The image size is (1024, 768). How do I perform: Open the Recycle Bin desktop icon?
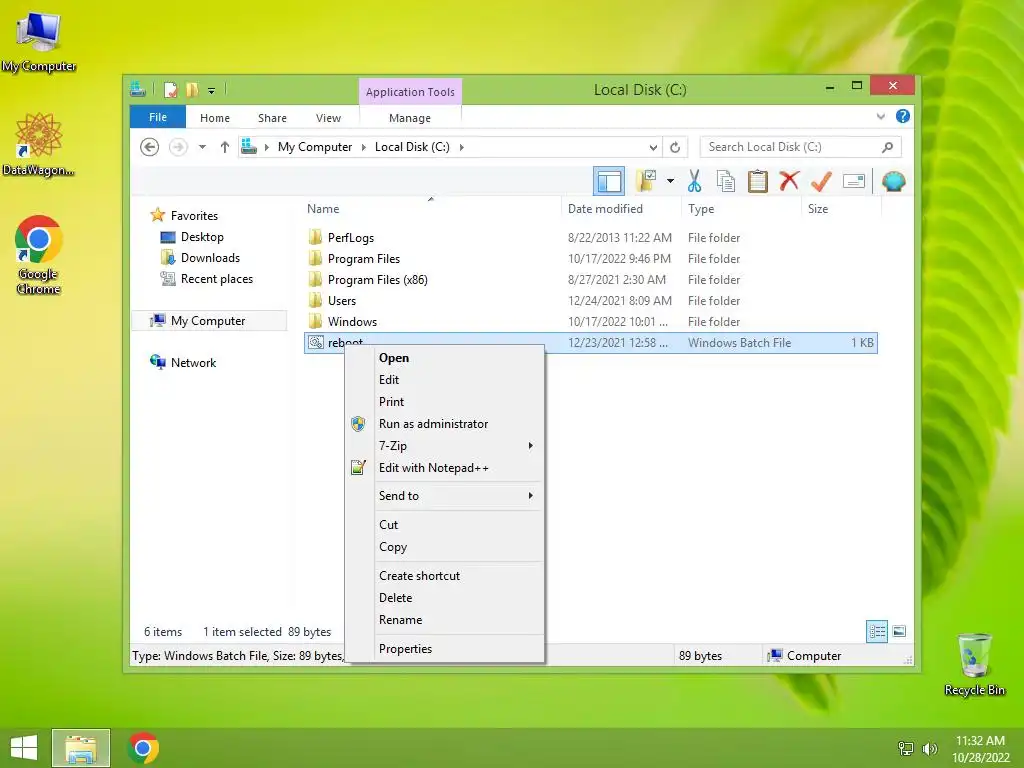[x=974, y=665]
